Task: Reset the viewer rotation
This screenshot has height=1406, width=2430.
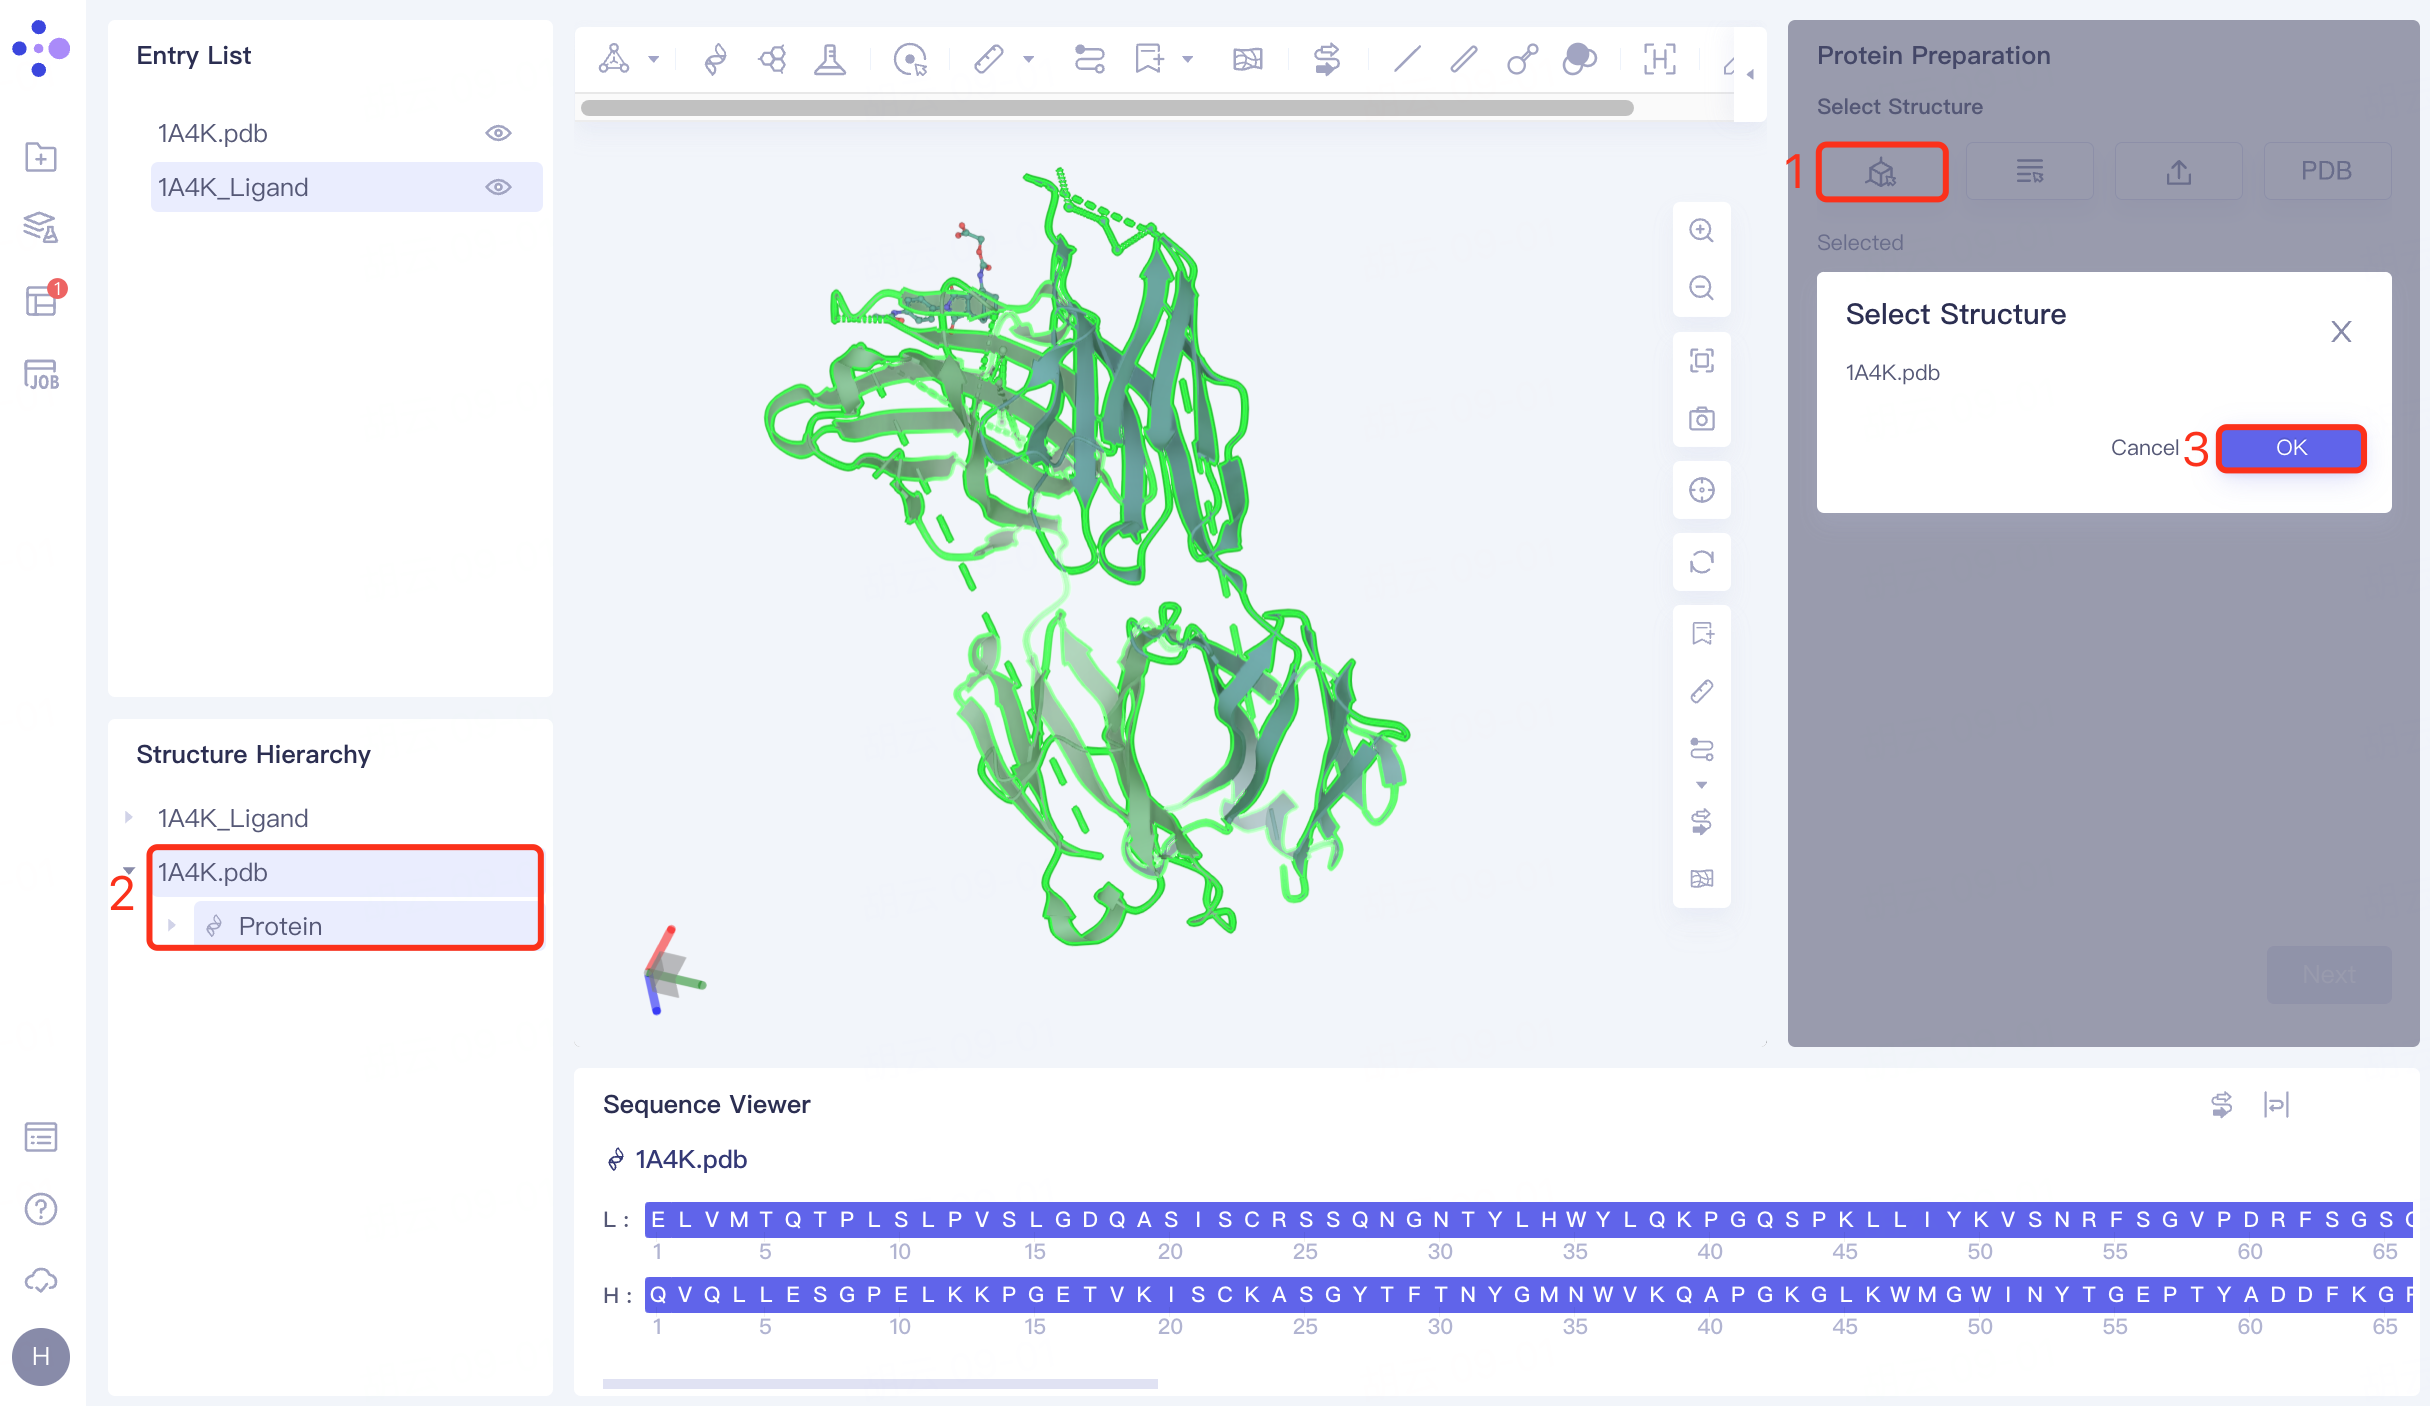Action: point(1701,562)
